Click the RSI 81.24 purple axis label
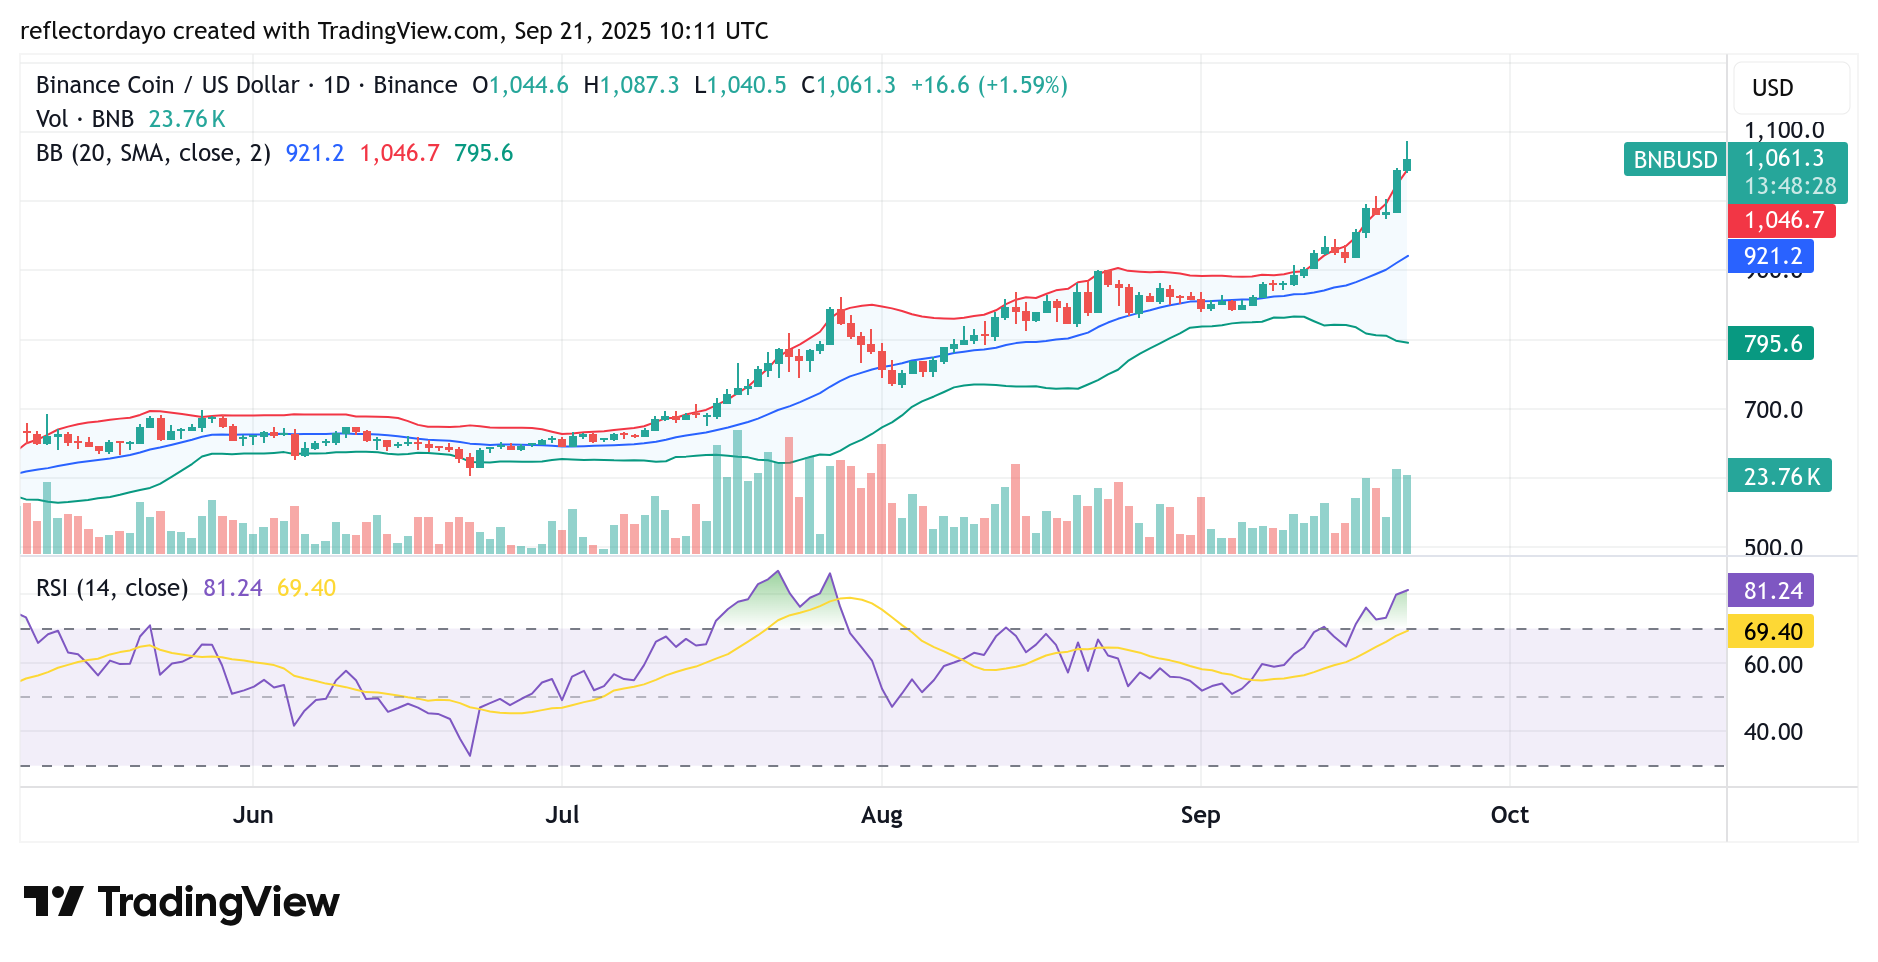The image size is (1878, 962). click(x=1771, y=591)
